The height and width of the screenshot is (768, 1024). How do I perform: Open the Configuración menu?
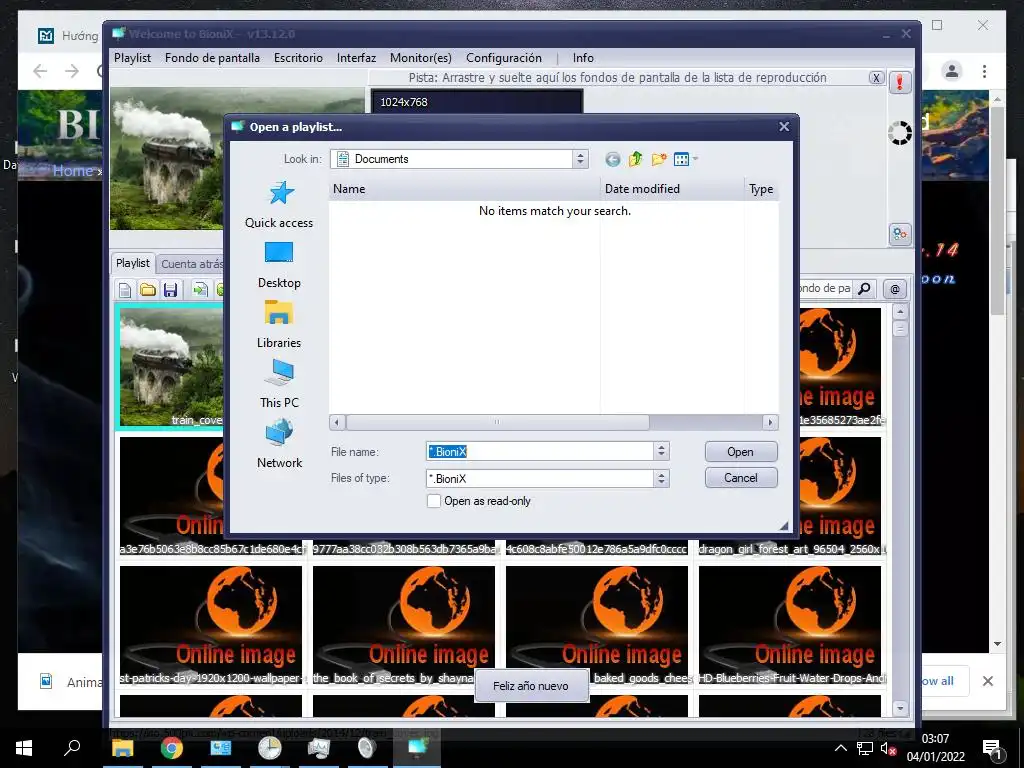(x=504, y=57)
